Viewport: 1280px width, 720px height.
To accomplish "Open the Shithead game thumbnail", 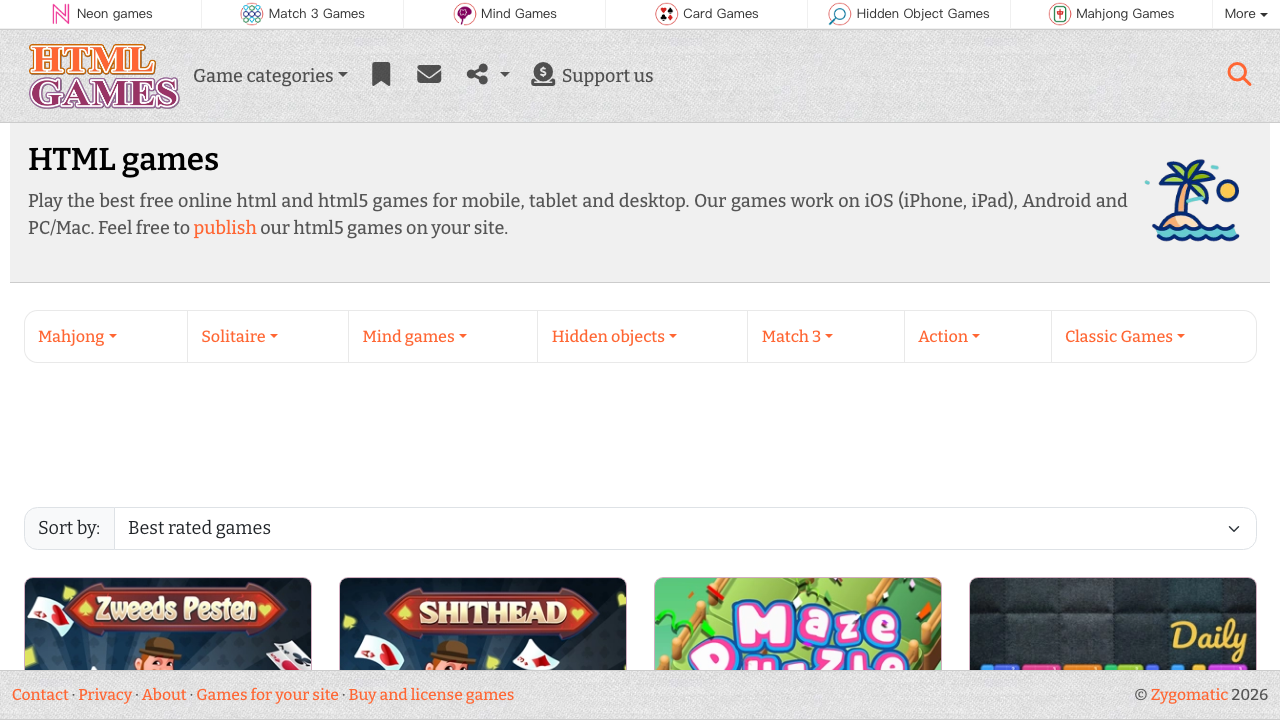I will [483, 624].
